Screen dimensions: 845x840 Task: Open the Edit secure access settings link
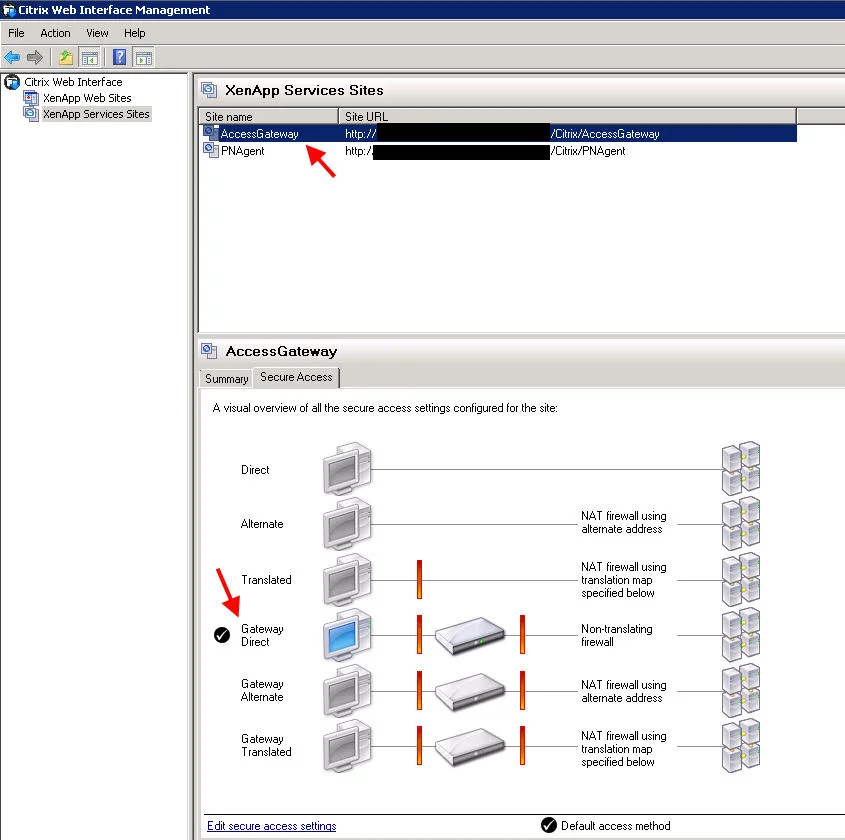pos(272,825)
